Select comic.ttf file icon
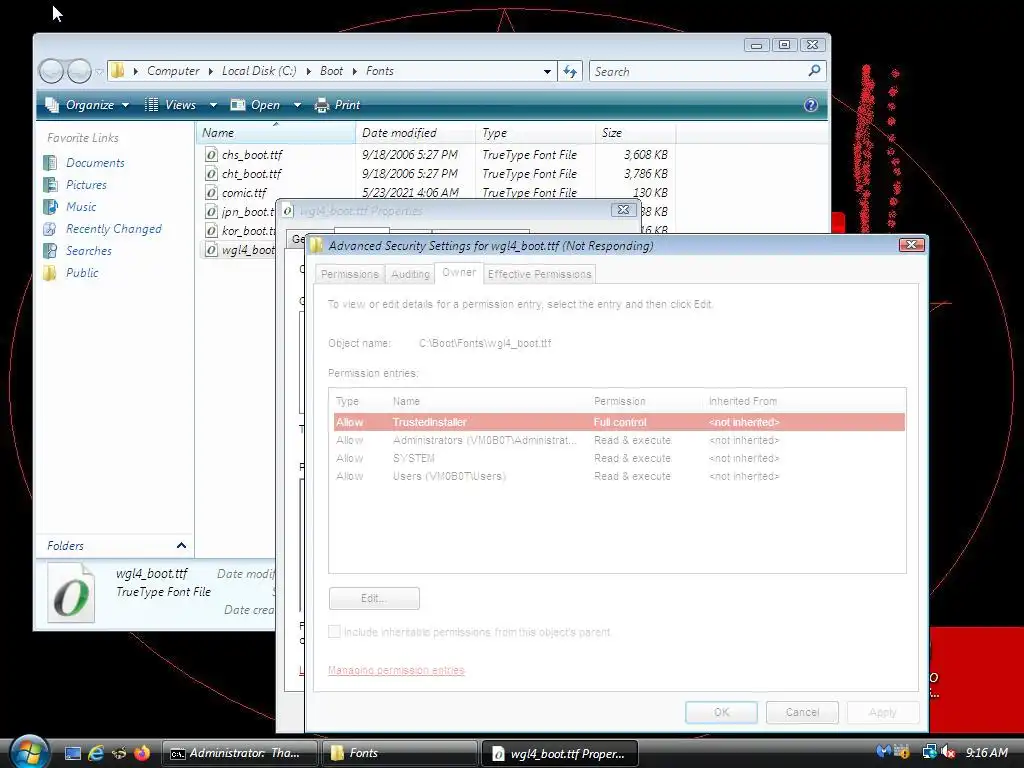Screen dimensions: 1024x768 (211, 193)
